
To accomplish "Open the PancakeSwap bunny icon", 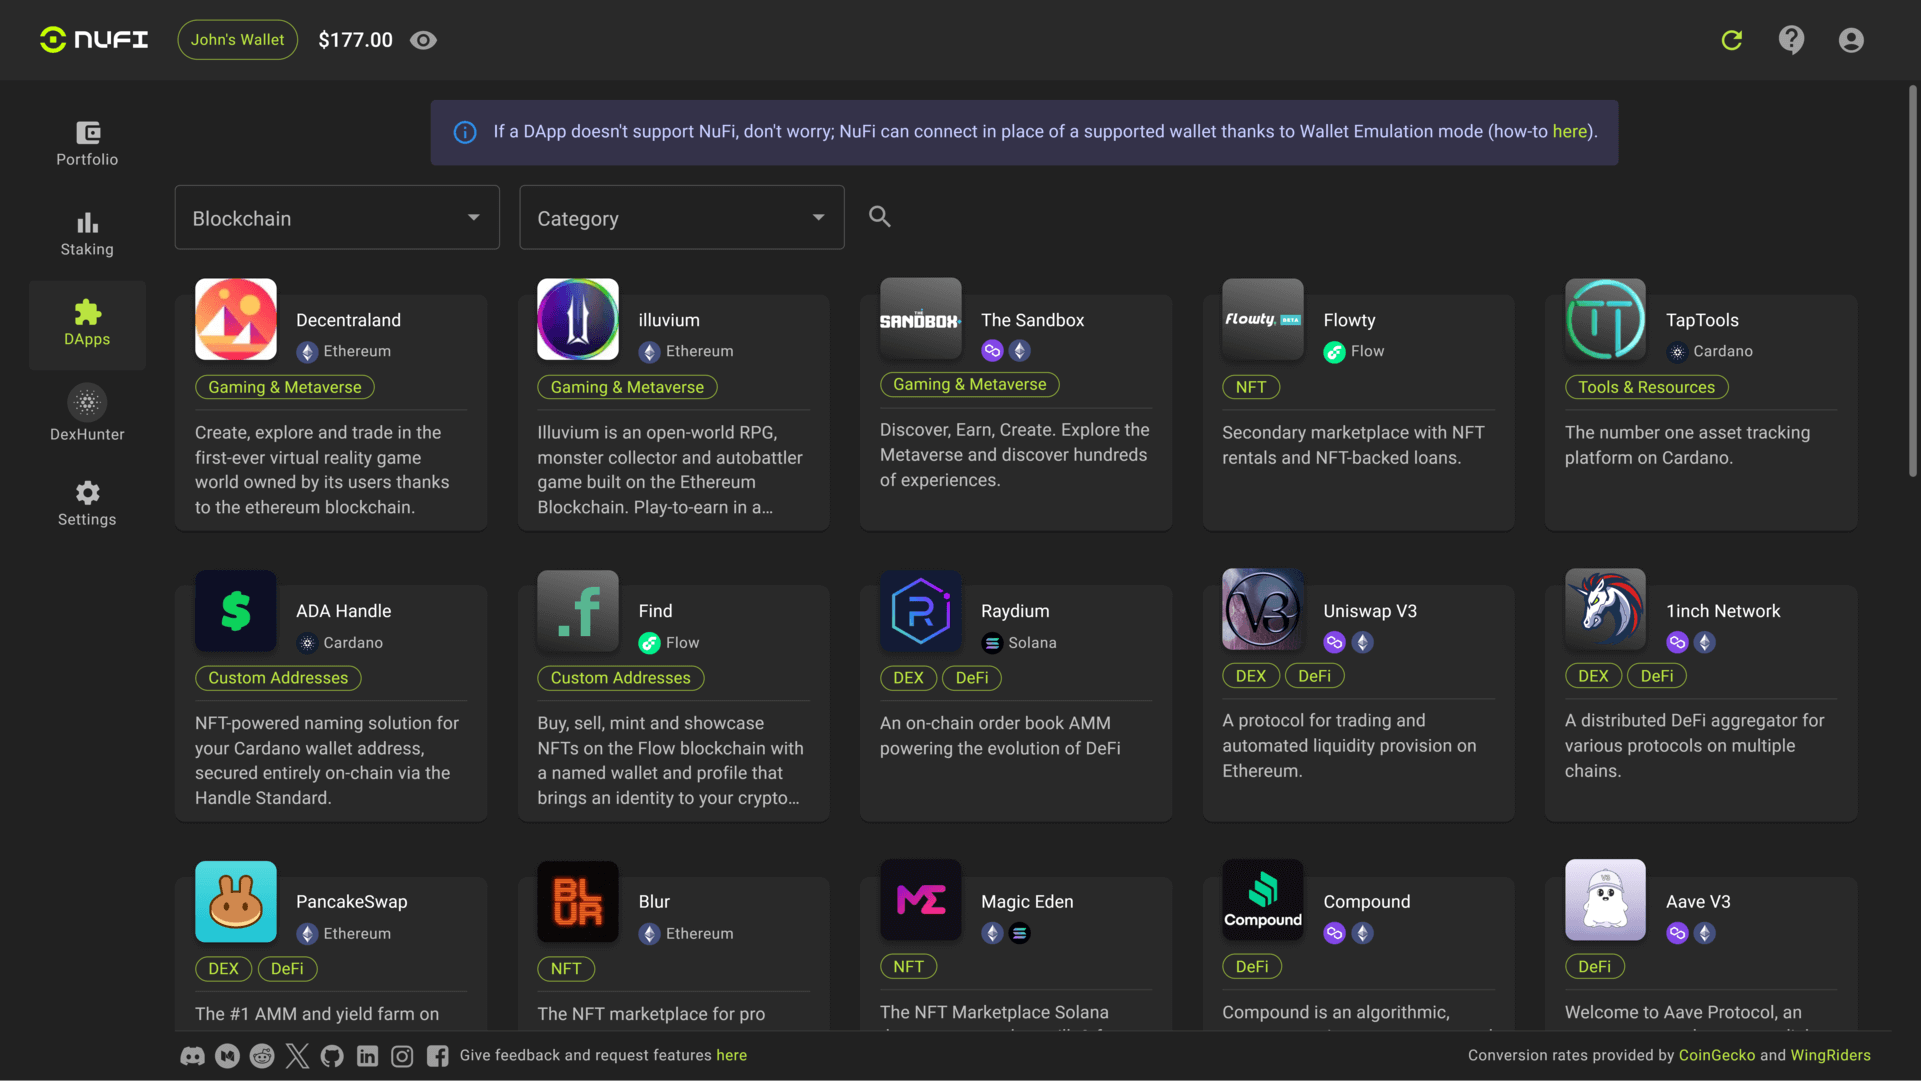I will pos(236,901).
